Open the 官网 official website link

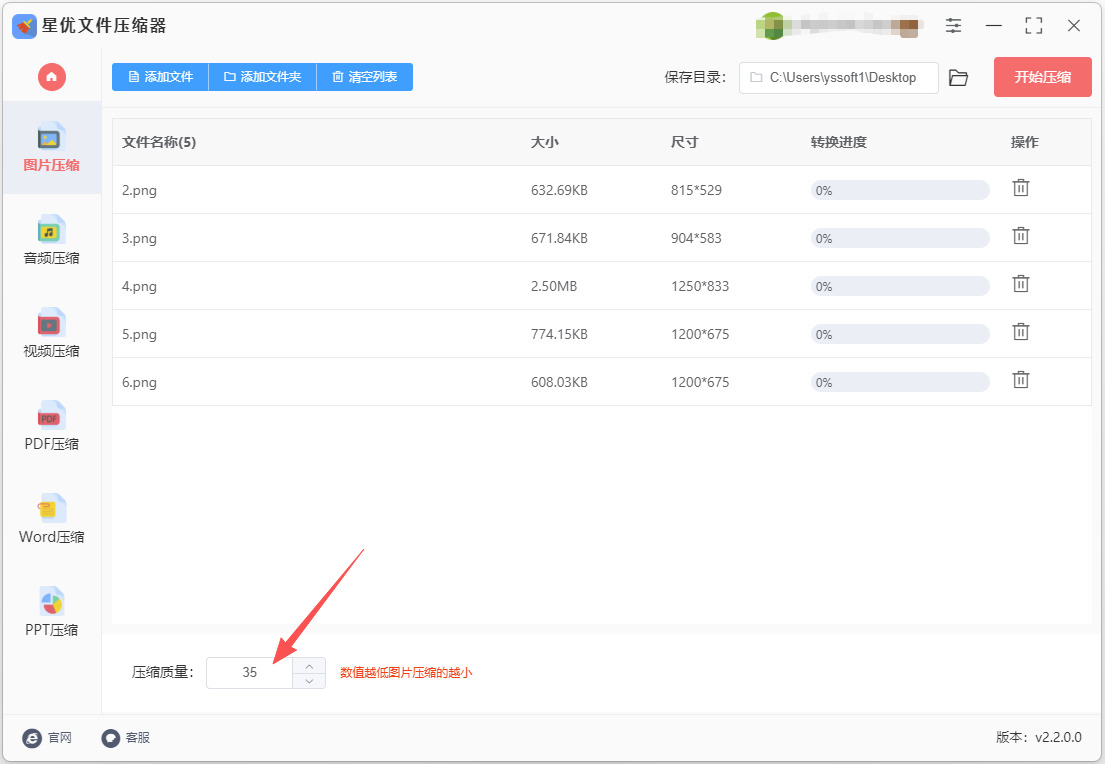tap(47, 738)
